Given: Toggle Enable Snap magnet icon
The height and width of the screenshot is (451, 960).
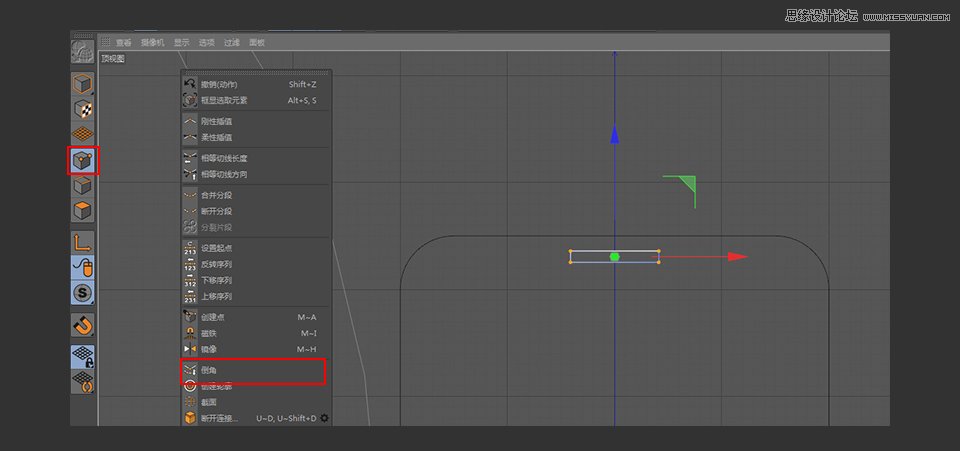Looking at the screenshot, I should pos(82,325).
